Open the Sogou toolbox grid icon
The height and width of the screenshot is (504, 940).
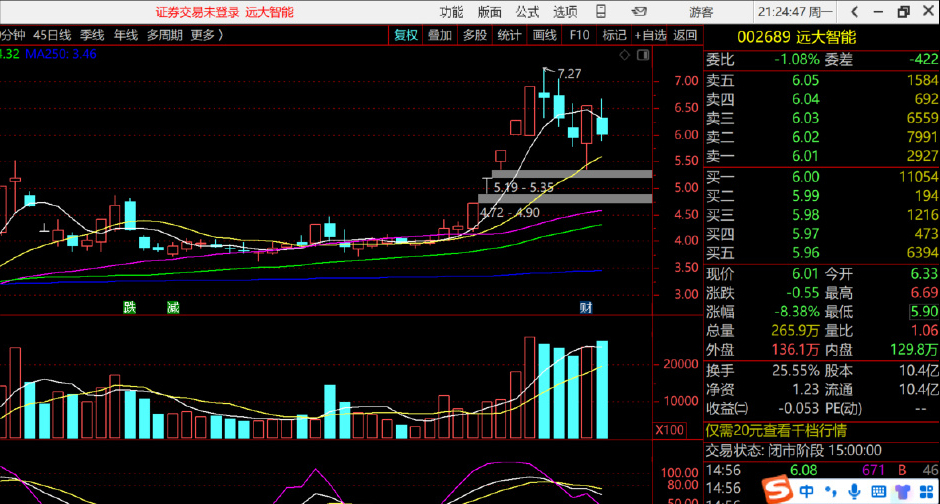tap(926, 492)
